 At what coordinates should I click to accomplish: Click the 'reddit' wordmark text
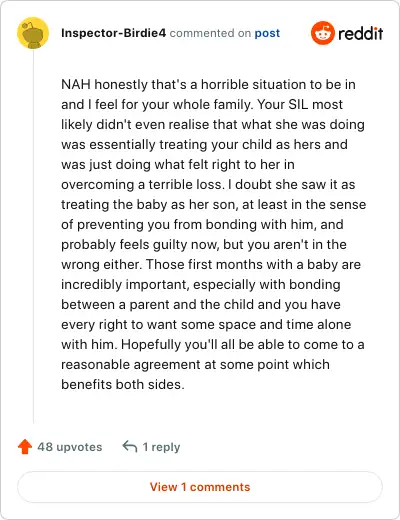tap(361, 33)
